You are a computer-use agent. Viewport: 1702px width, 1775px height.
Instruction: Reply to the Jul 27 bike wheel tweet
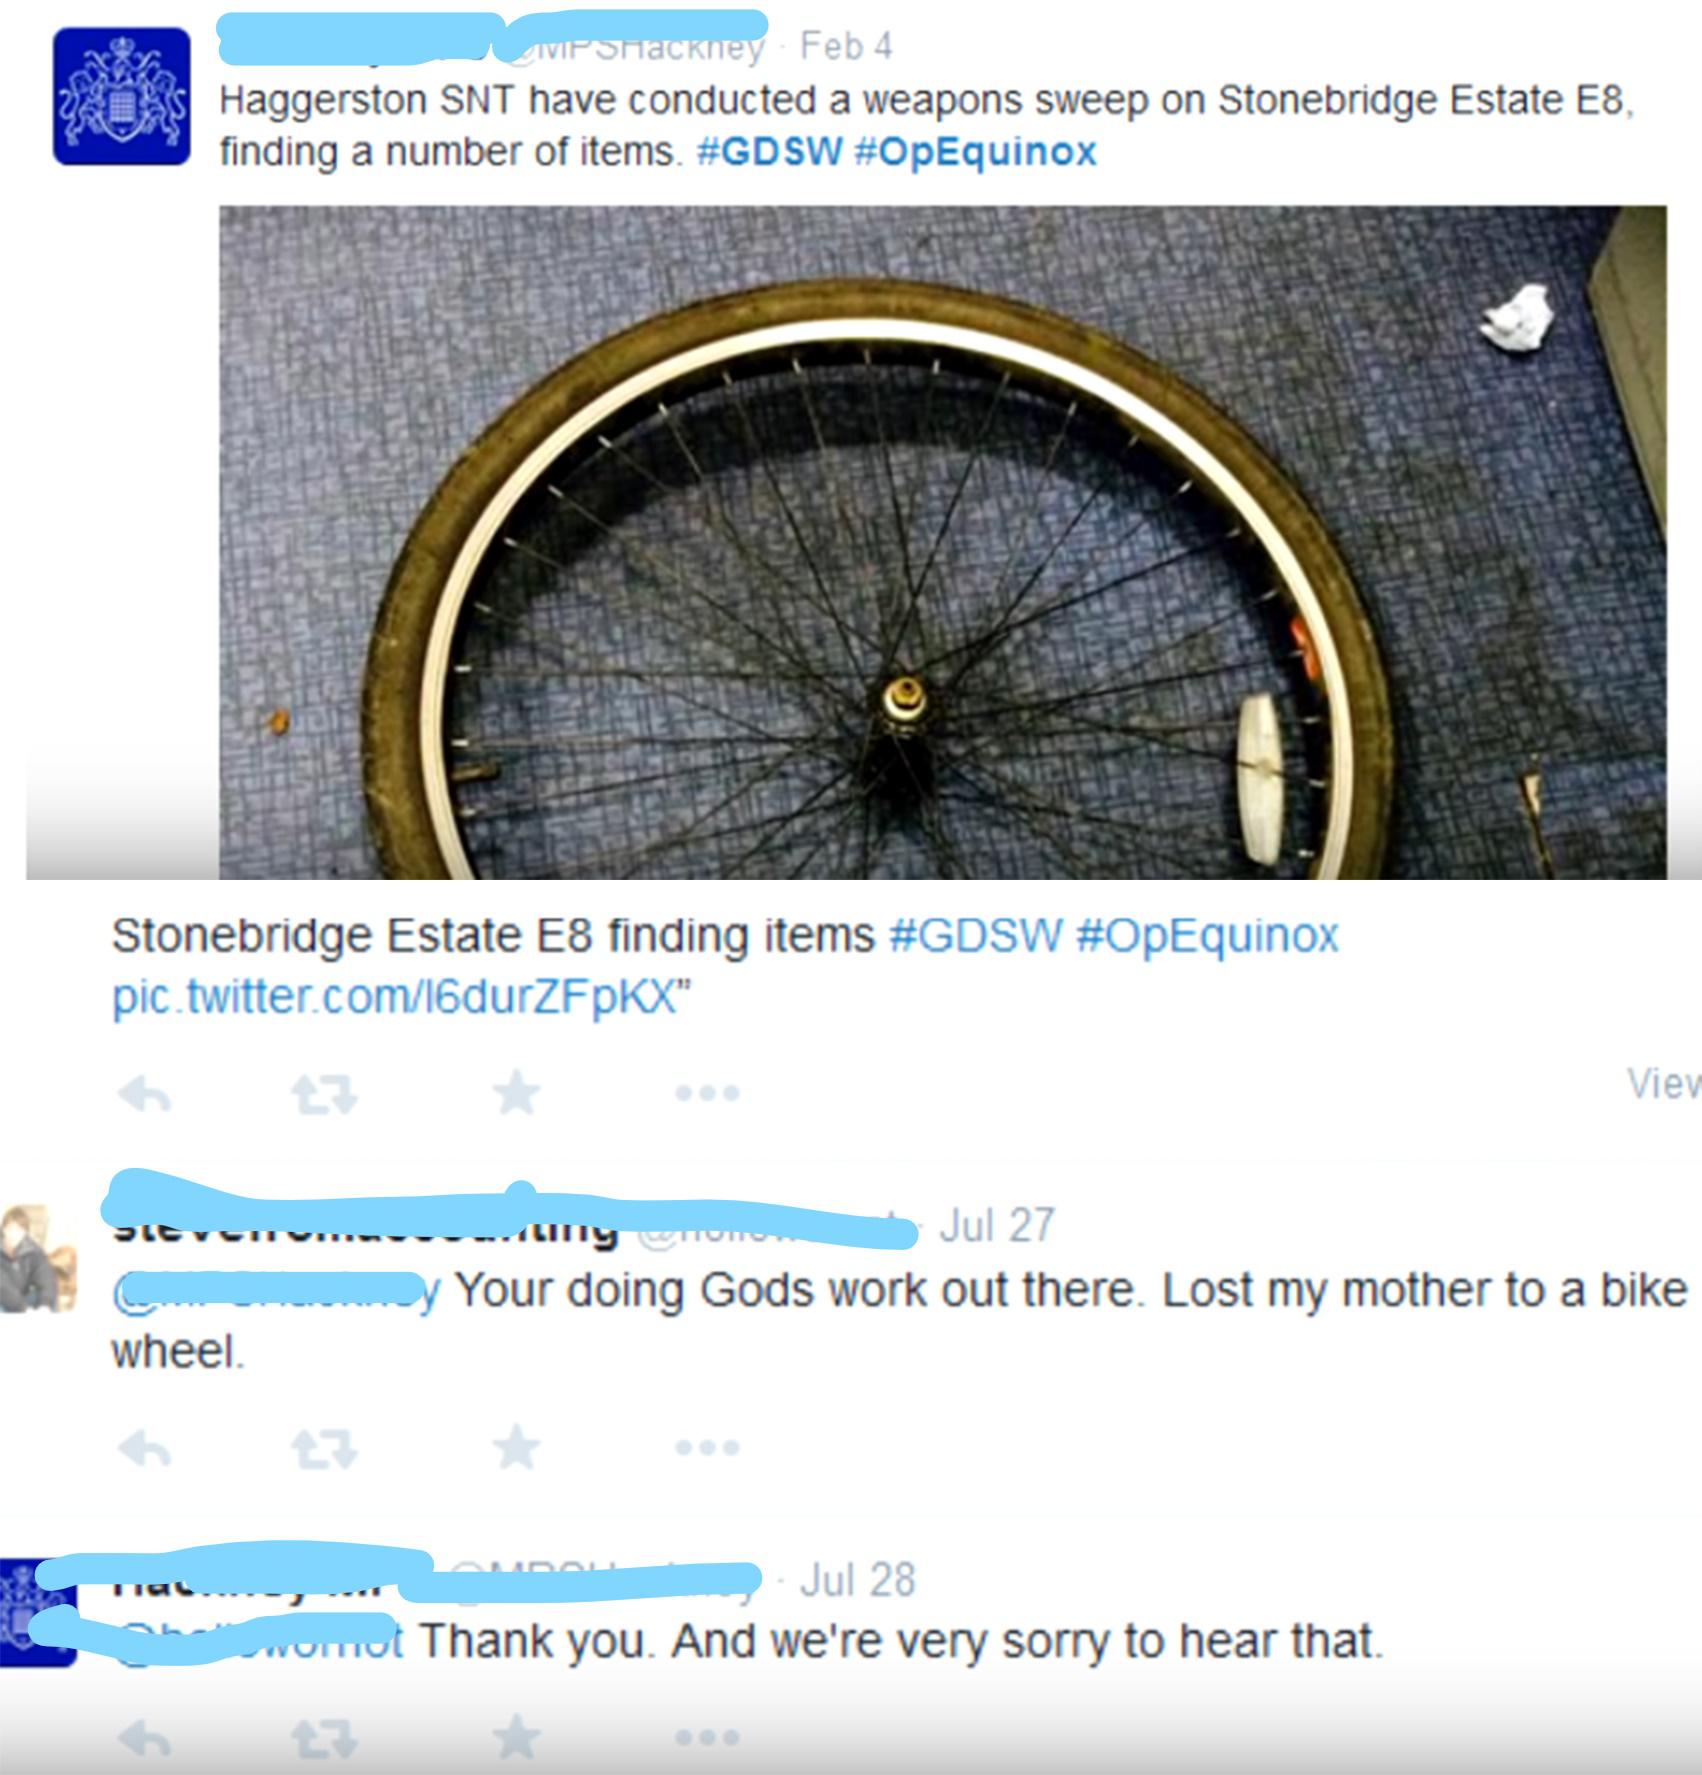[x=144, y=1447]
